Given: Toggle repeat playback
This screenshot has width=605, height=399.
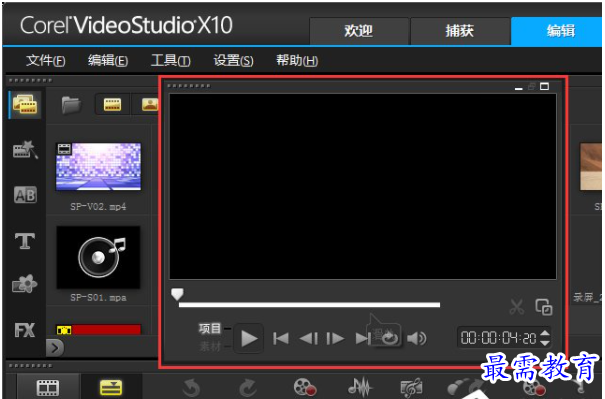Looking at the screenshot, I should [389, 338].
